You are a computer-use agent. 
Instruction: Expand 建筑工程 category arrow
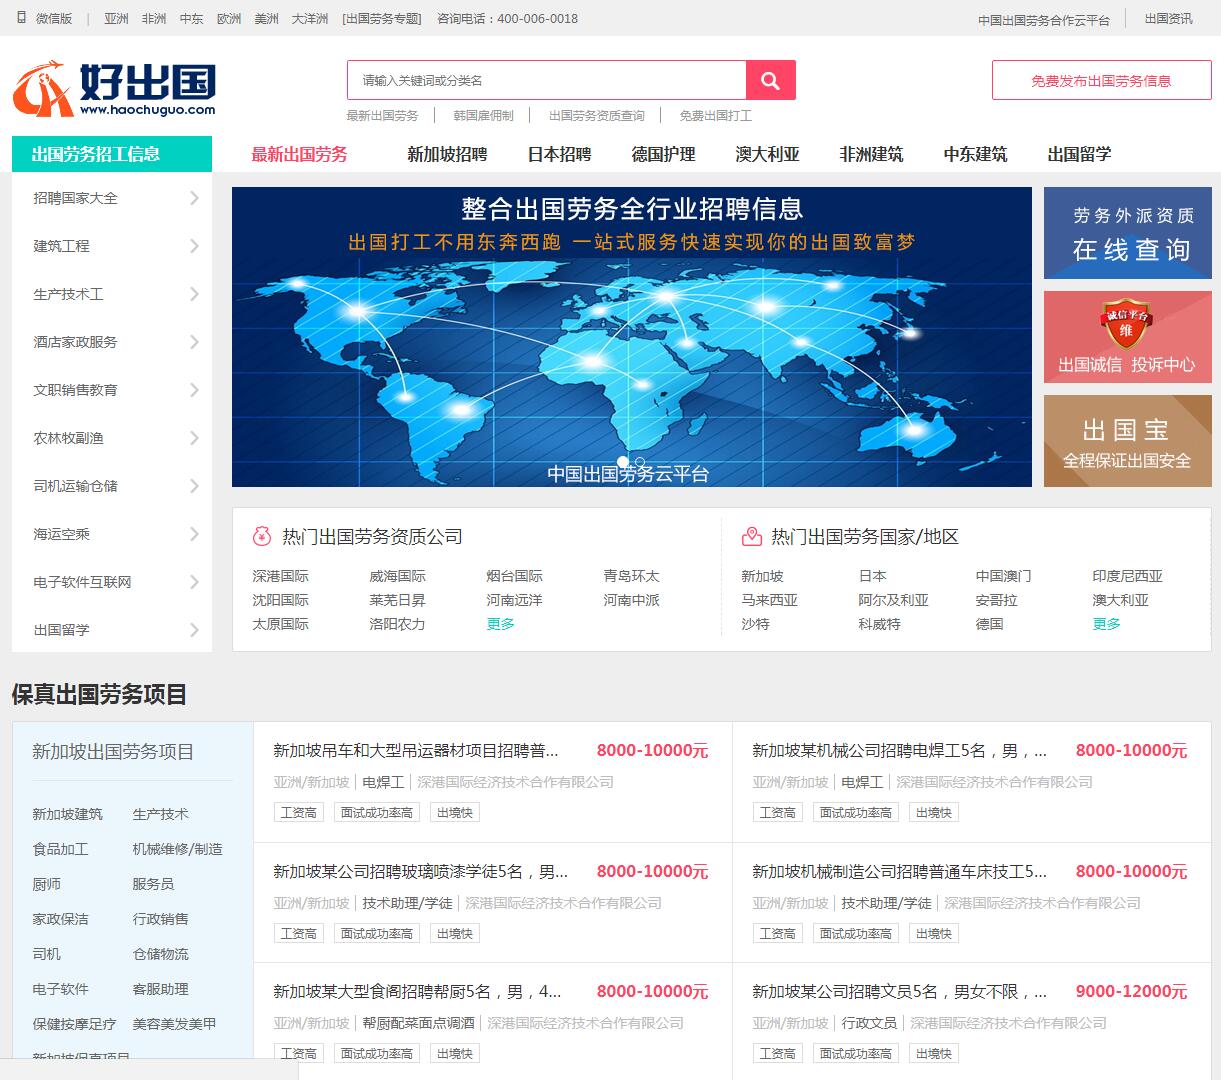tap(194, 246)
